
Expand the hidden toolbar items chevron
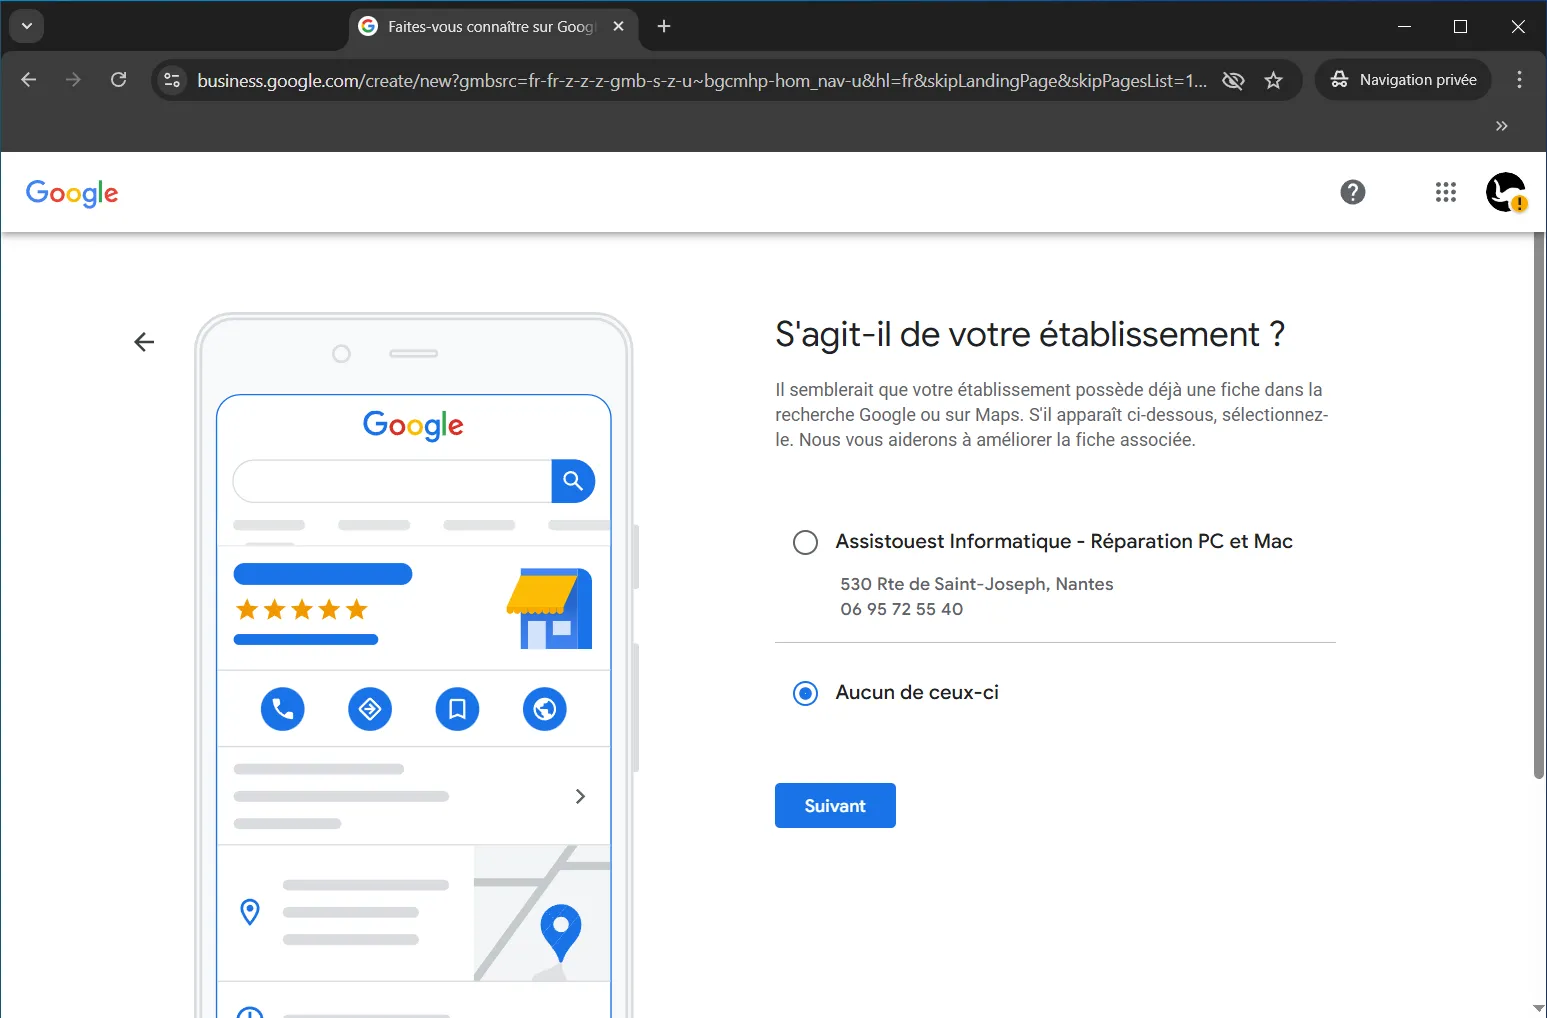click(1501, 126)
